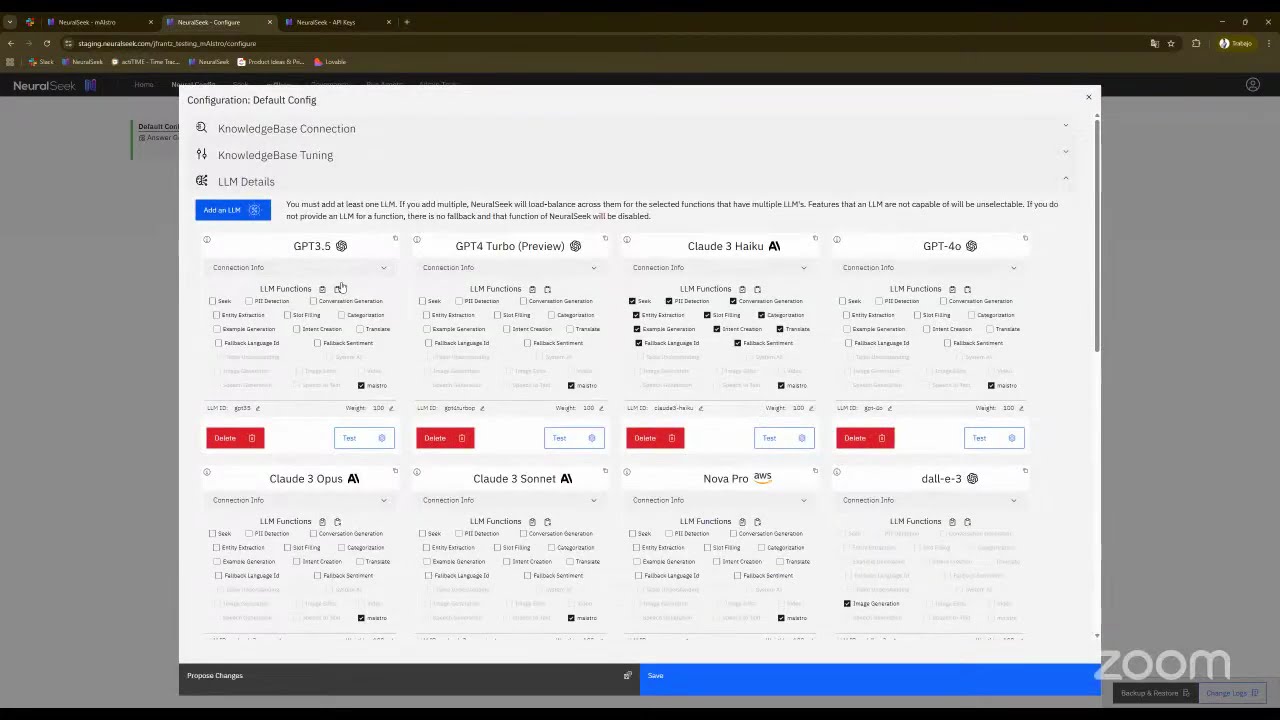Expand Connection Info for Nova Pro
This screenshot has width=1280, height=720.
pos(719,500)
